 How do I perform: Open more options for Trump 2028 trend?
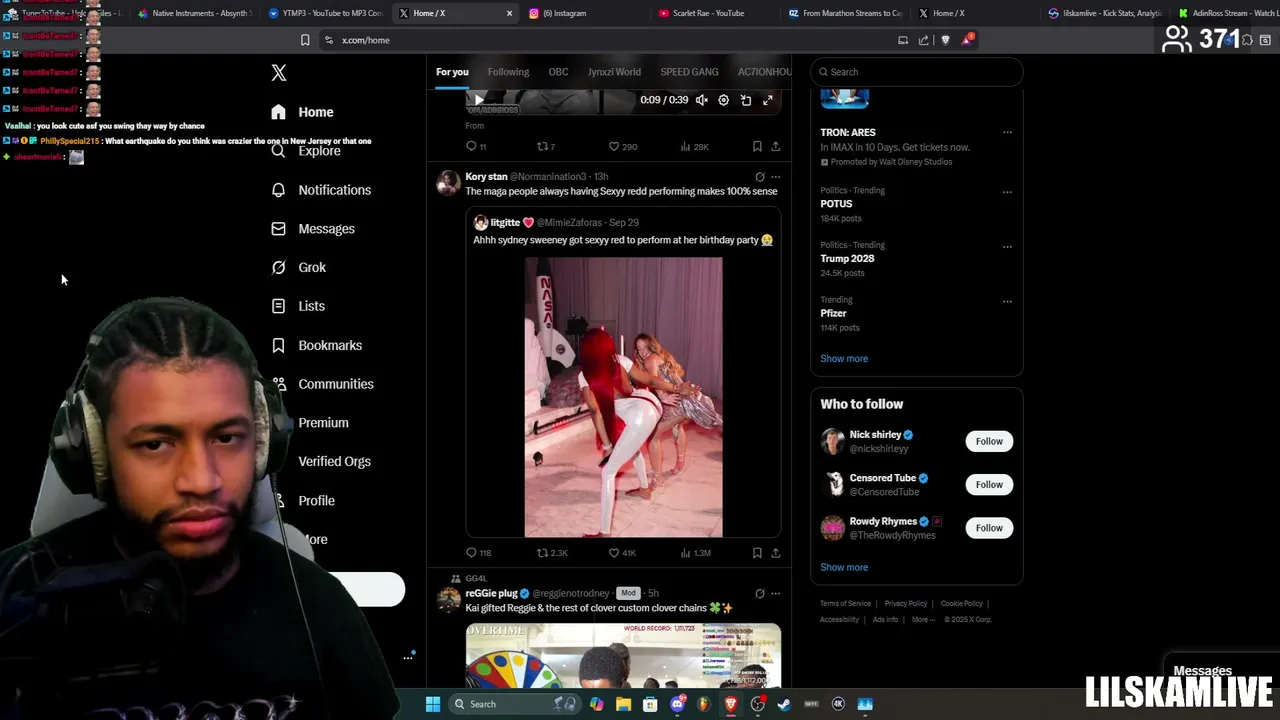click(1007, 246)
